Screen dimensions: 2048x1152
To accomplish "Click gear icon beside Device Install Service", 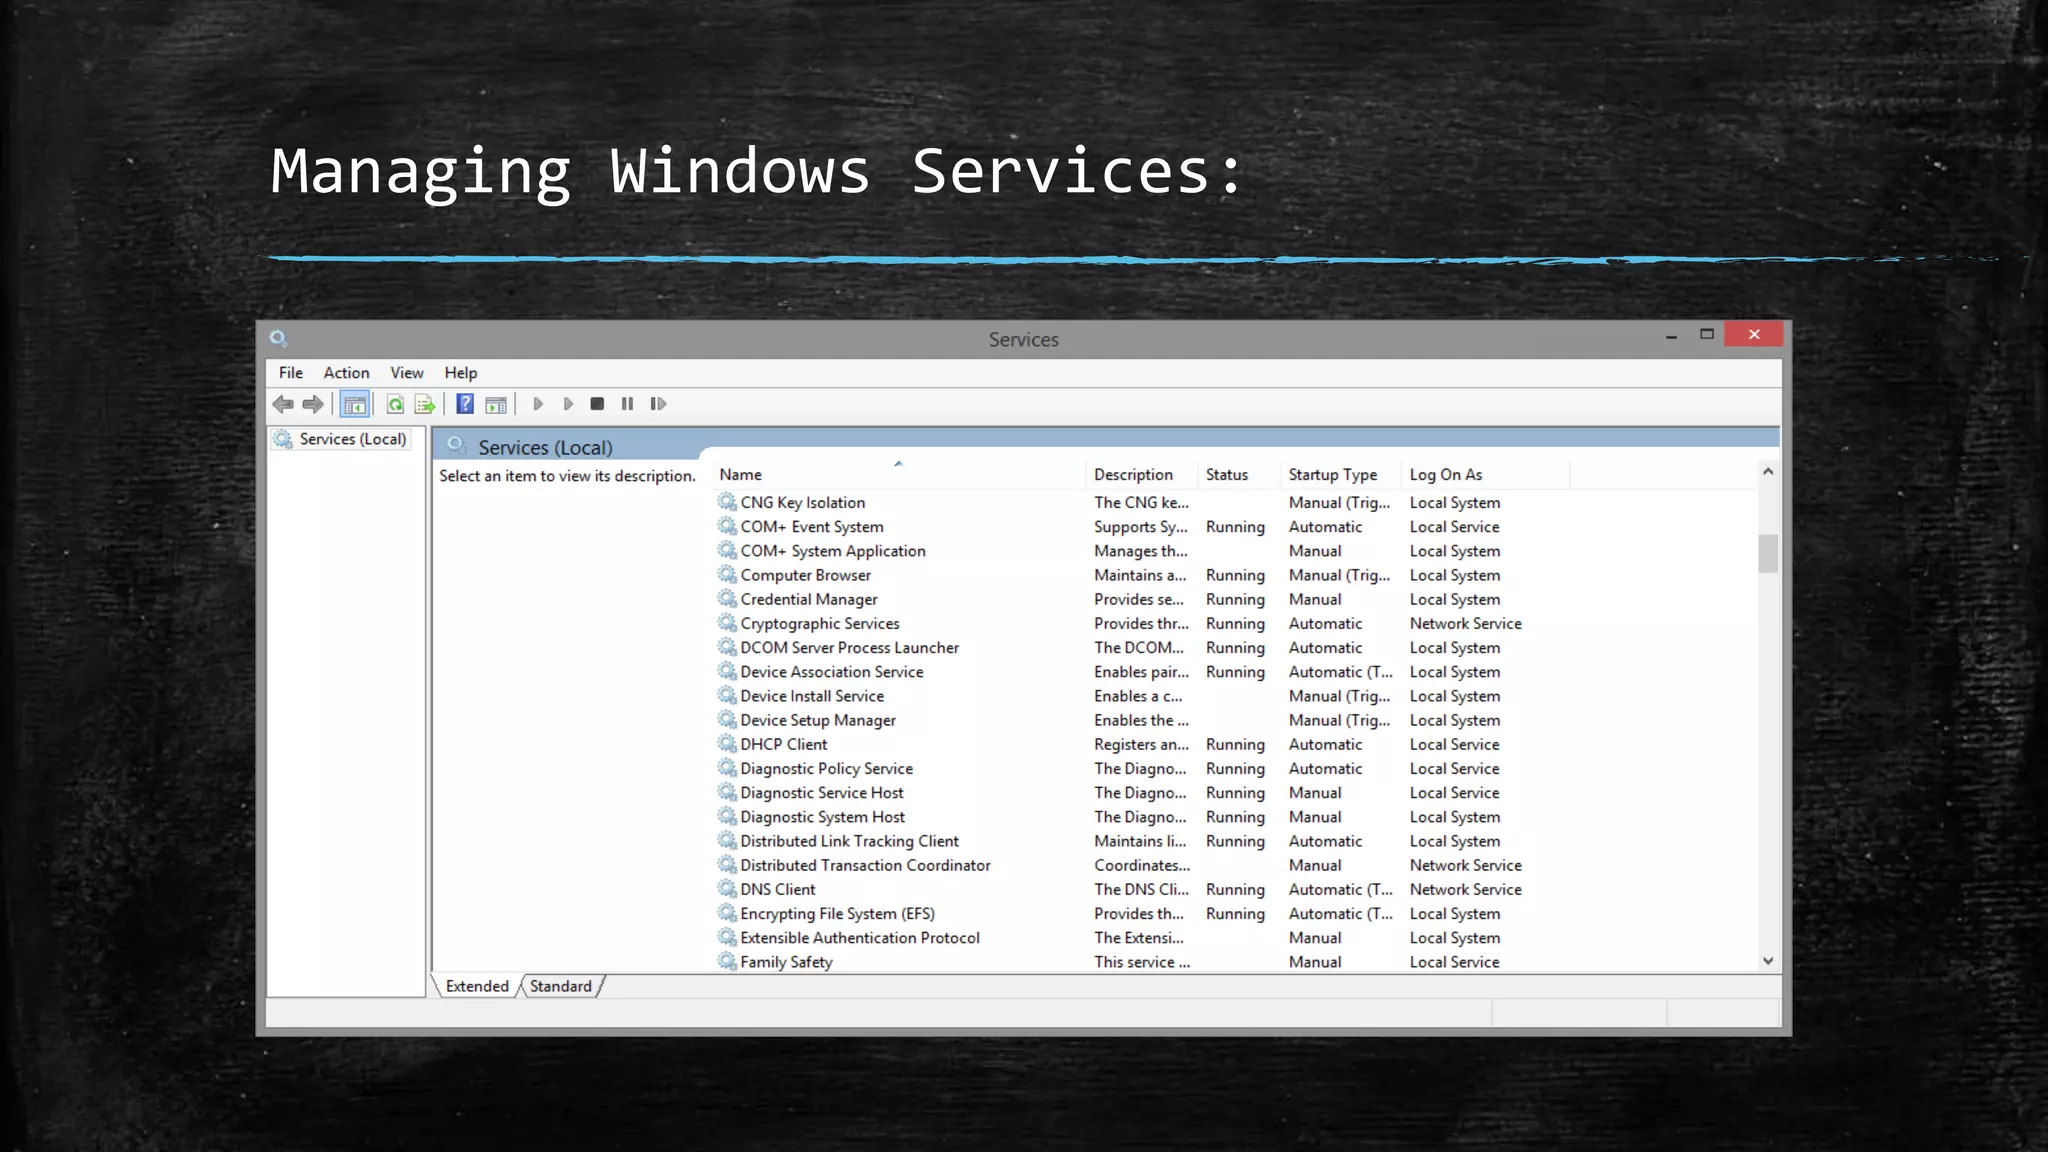I will [x=727, y=696].
